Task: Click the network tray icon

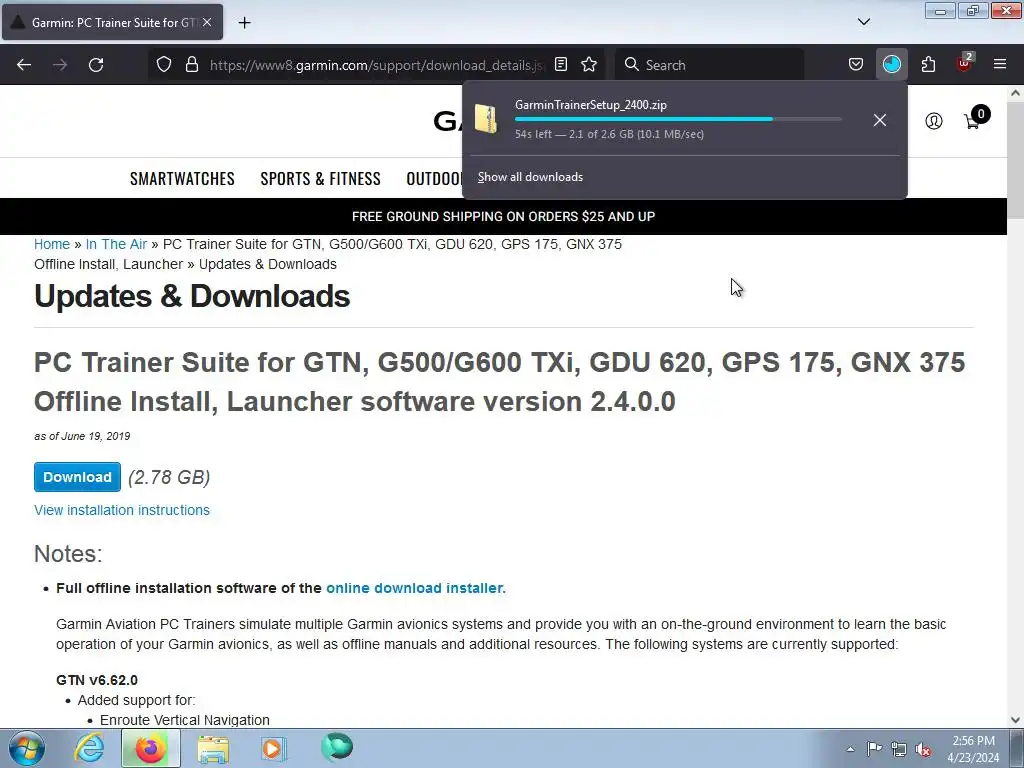Action: (x=899, y=749)
